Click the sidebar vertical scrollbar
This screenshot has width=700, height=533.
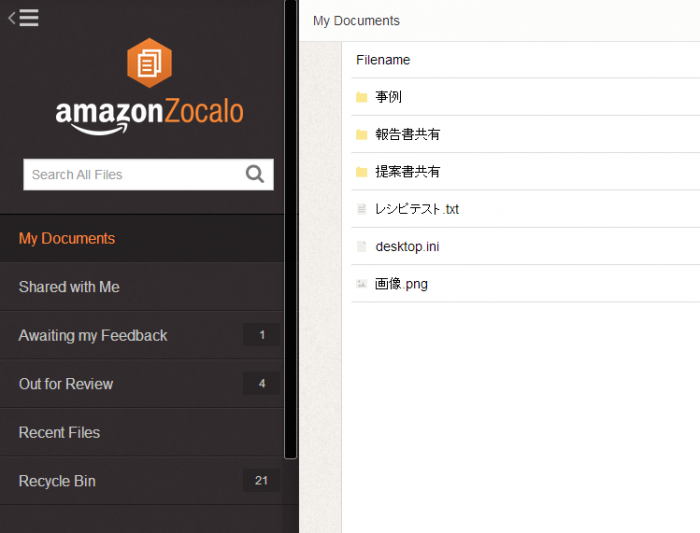click(291, 229)
